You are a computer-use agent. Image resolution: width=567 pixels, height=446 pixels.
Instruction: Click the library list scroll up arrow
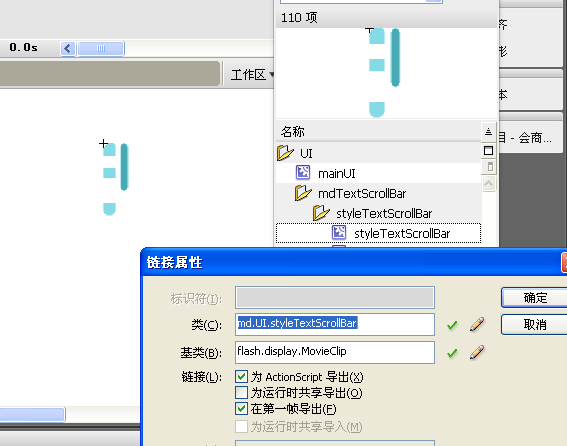[488, 184]
